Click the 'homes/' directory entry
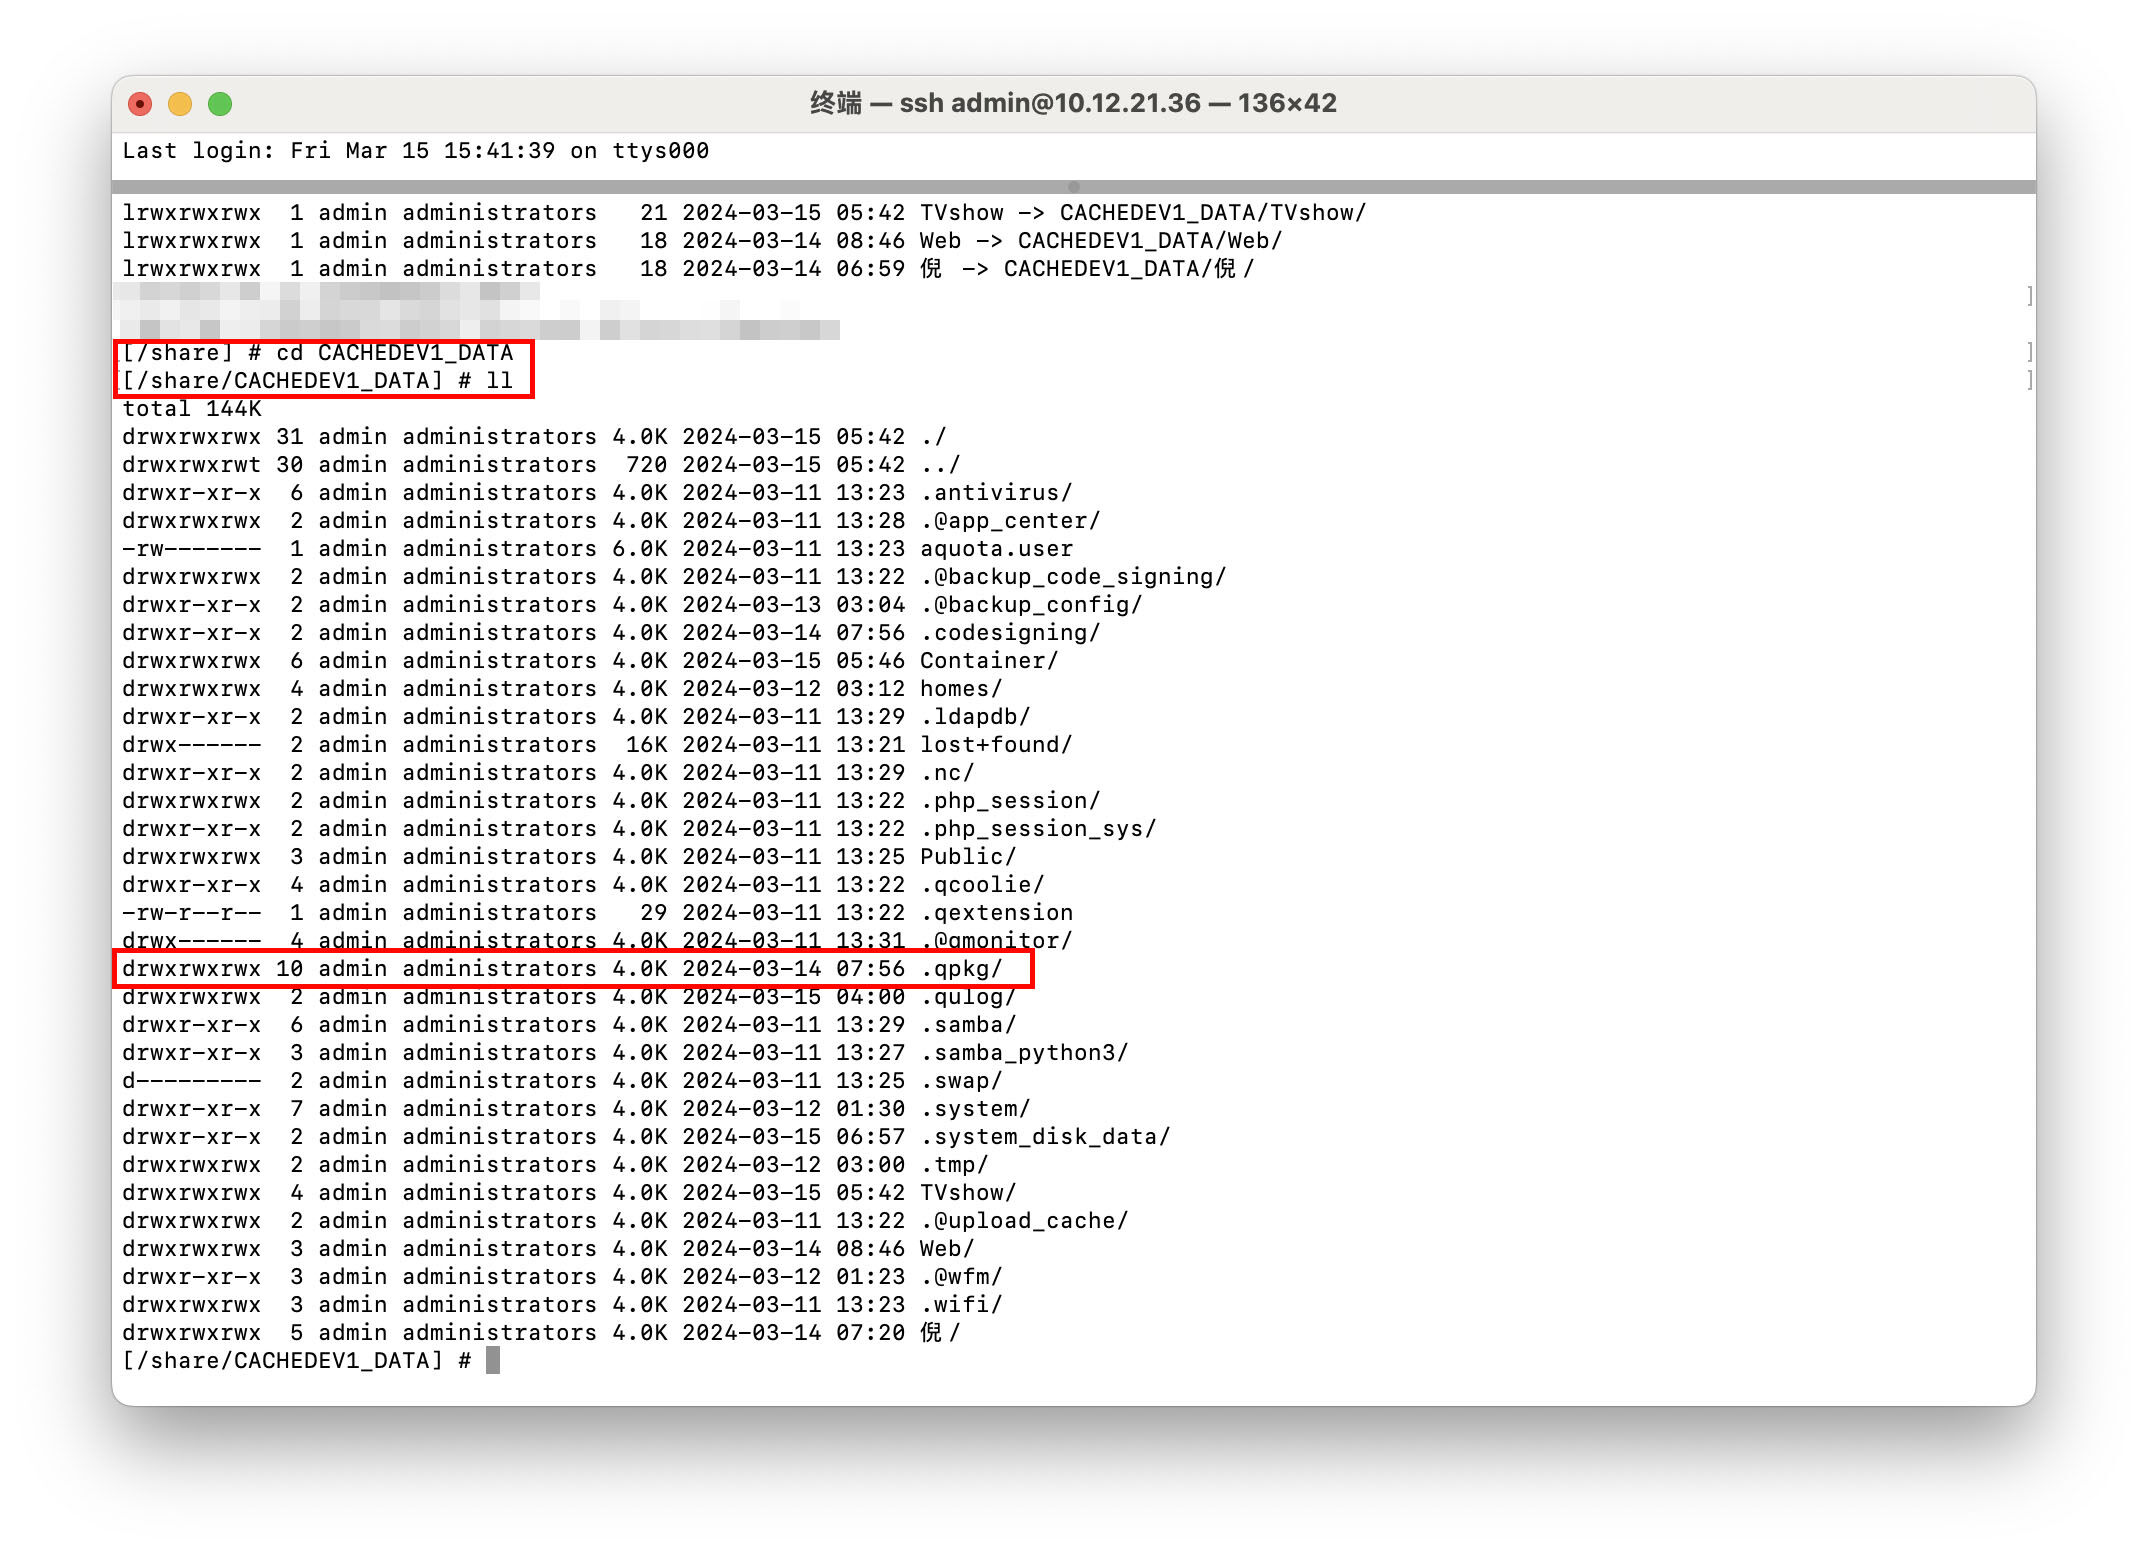Screen dimensions: 2148x1554 coord(961,689)
